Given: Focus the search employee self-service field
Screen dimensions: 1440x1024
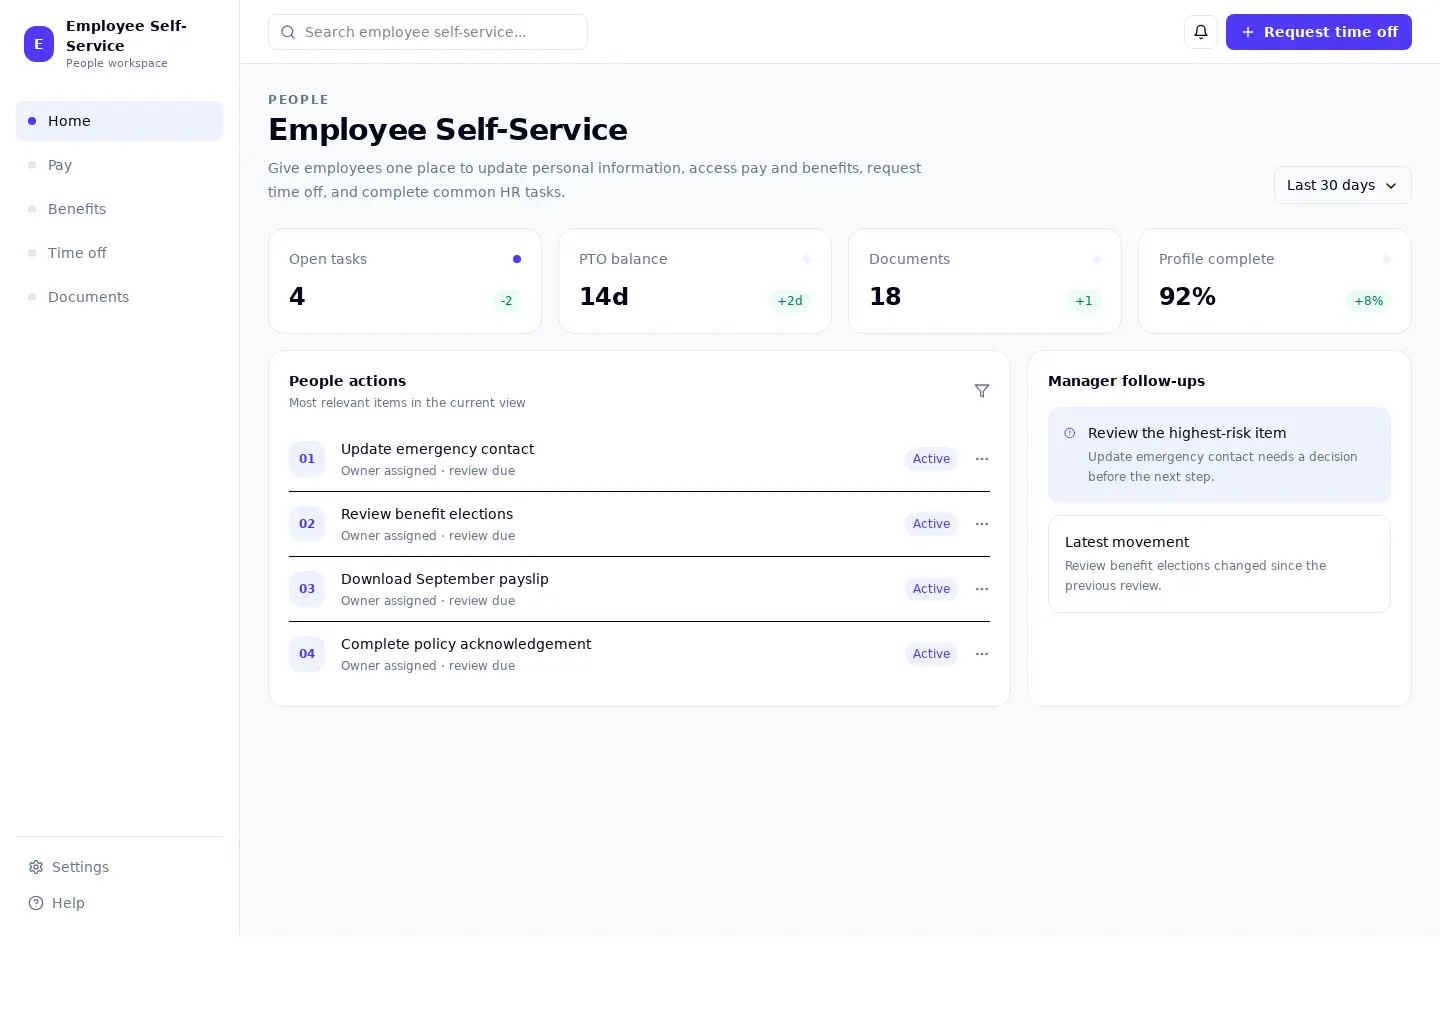Looking at the screenshot, I should [428, 32].
